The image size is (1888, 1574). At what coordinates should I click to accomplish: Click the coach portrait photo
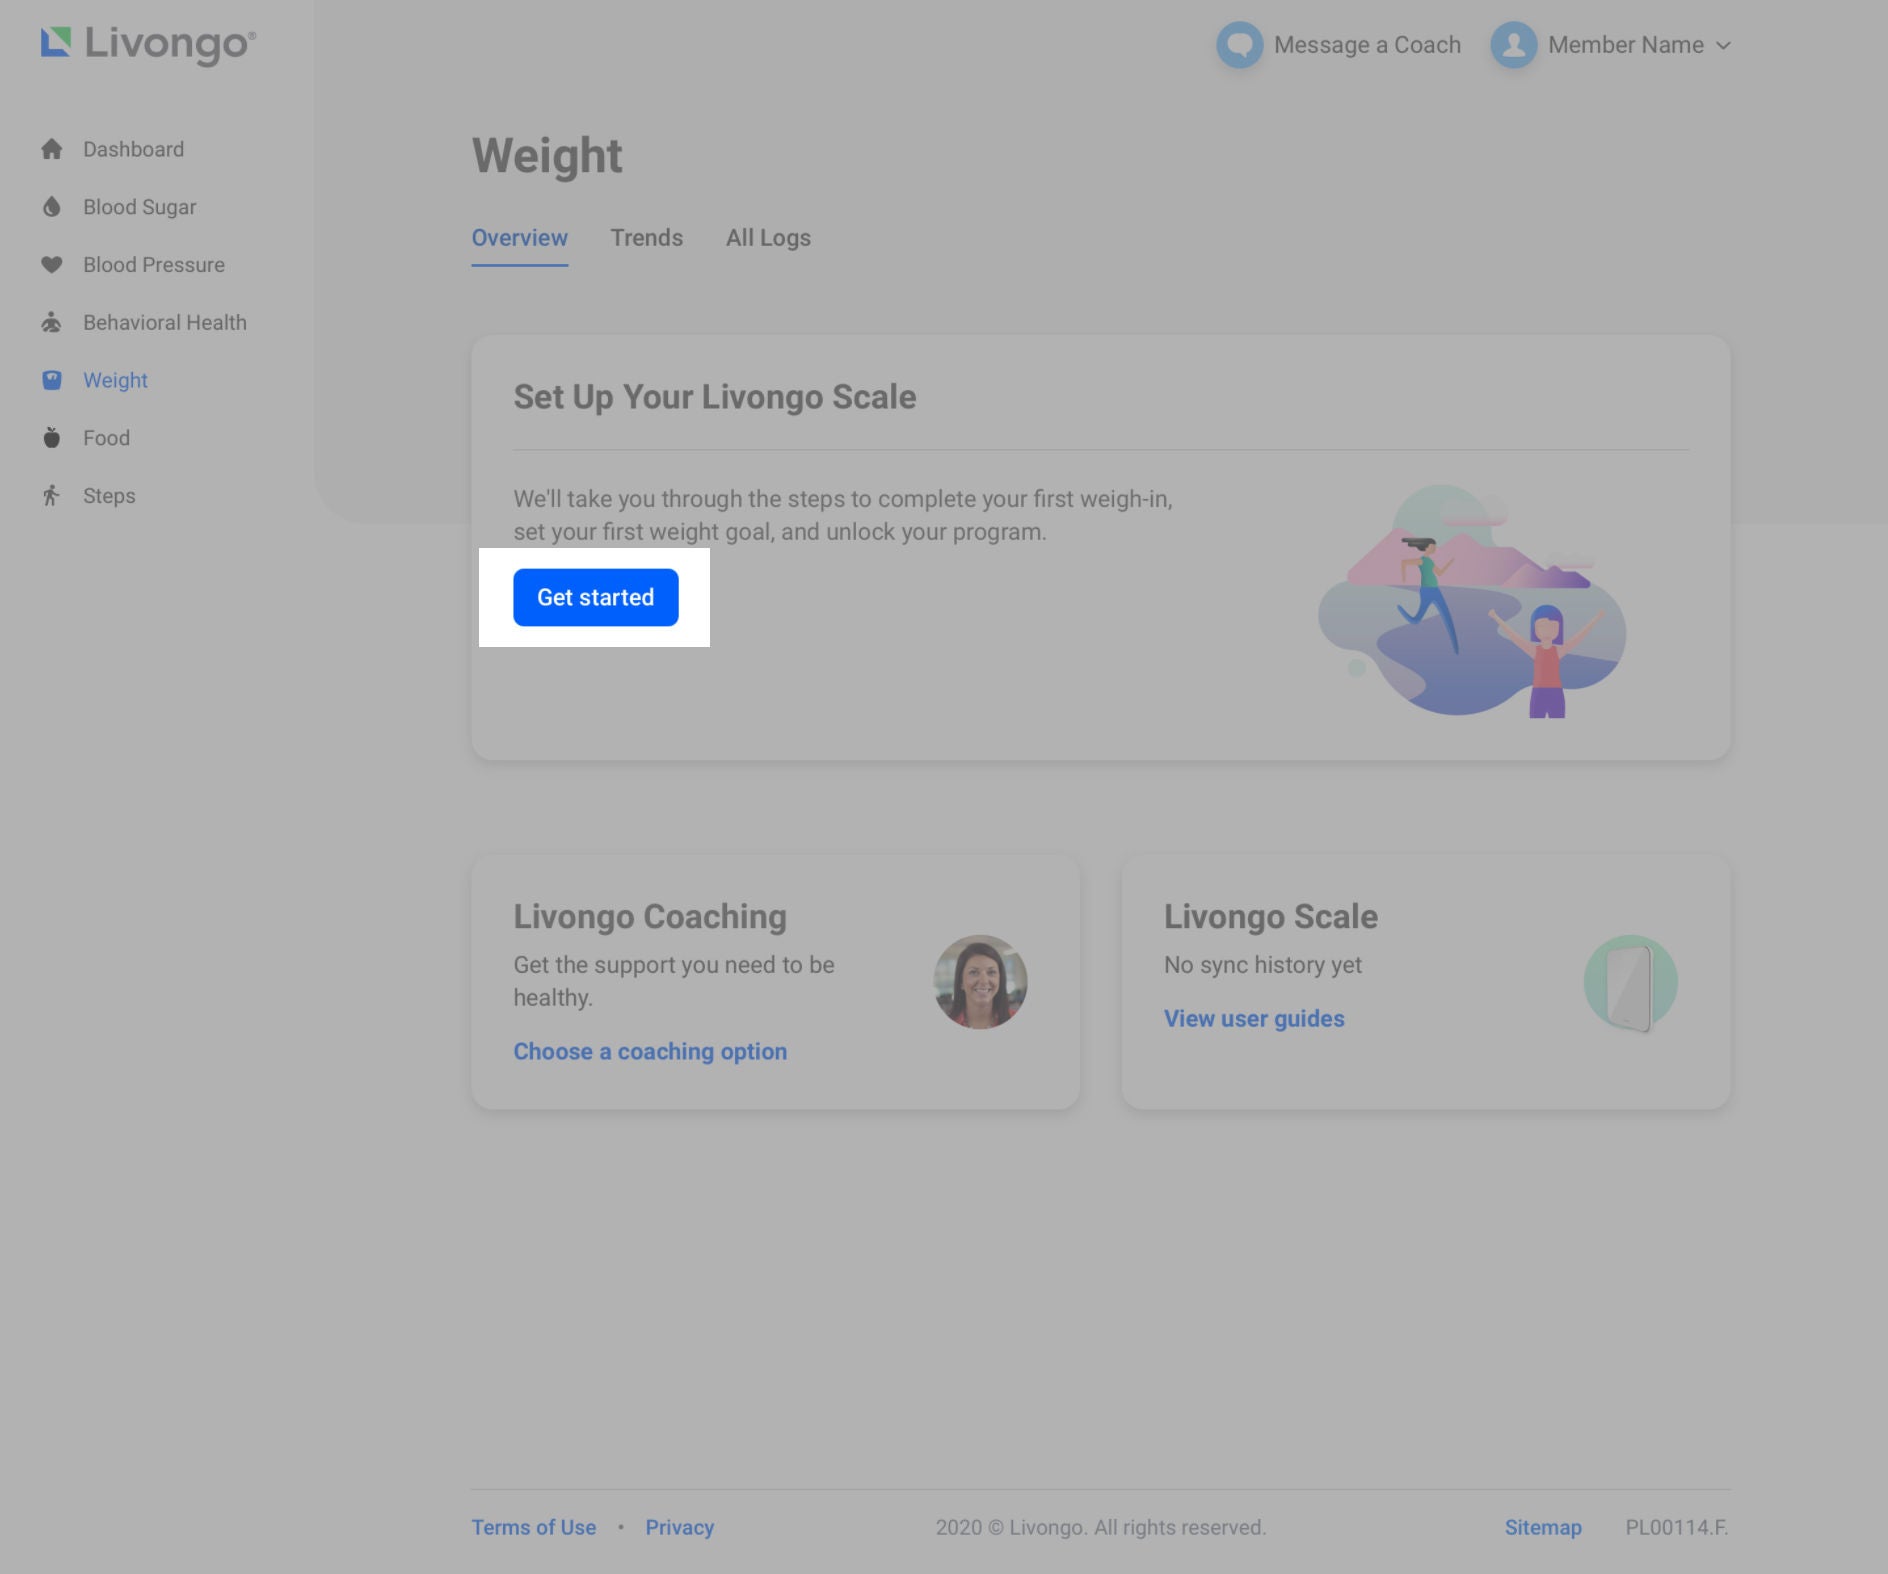pyautogui.click(x=980, y=982)
